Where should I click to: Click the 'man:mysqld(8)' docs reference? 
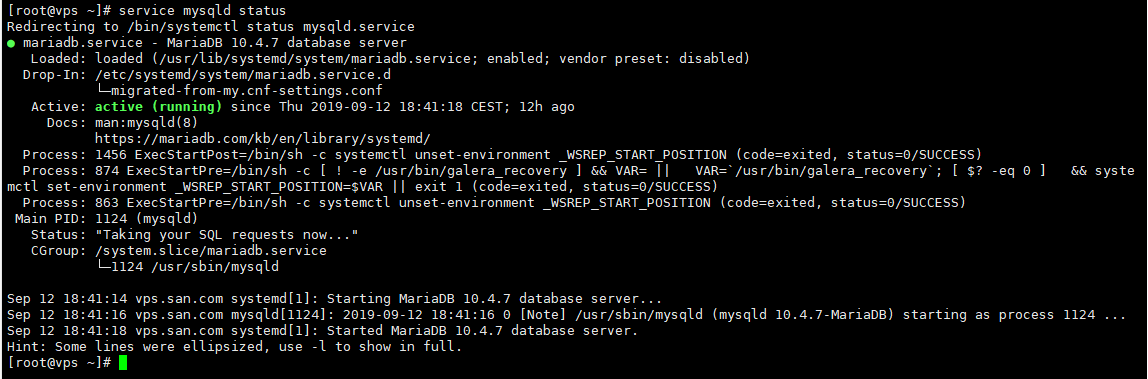[147, 122]
